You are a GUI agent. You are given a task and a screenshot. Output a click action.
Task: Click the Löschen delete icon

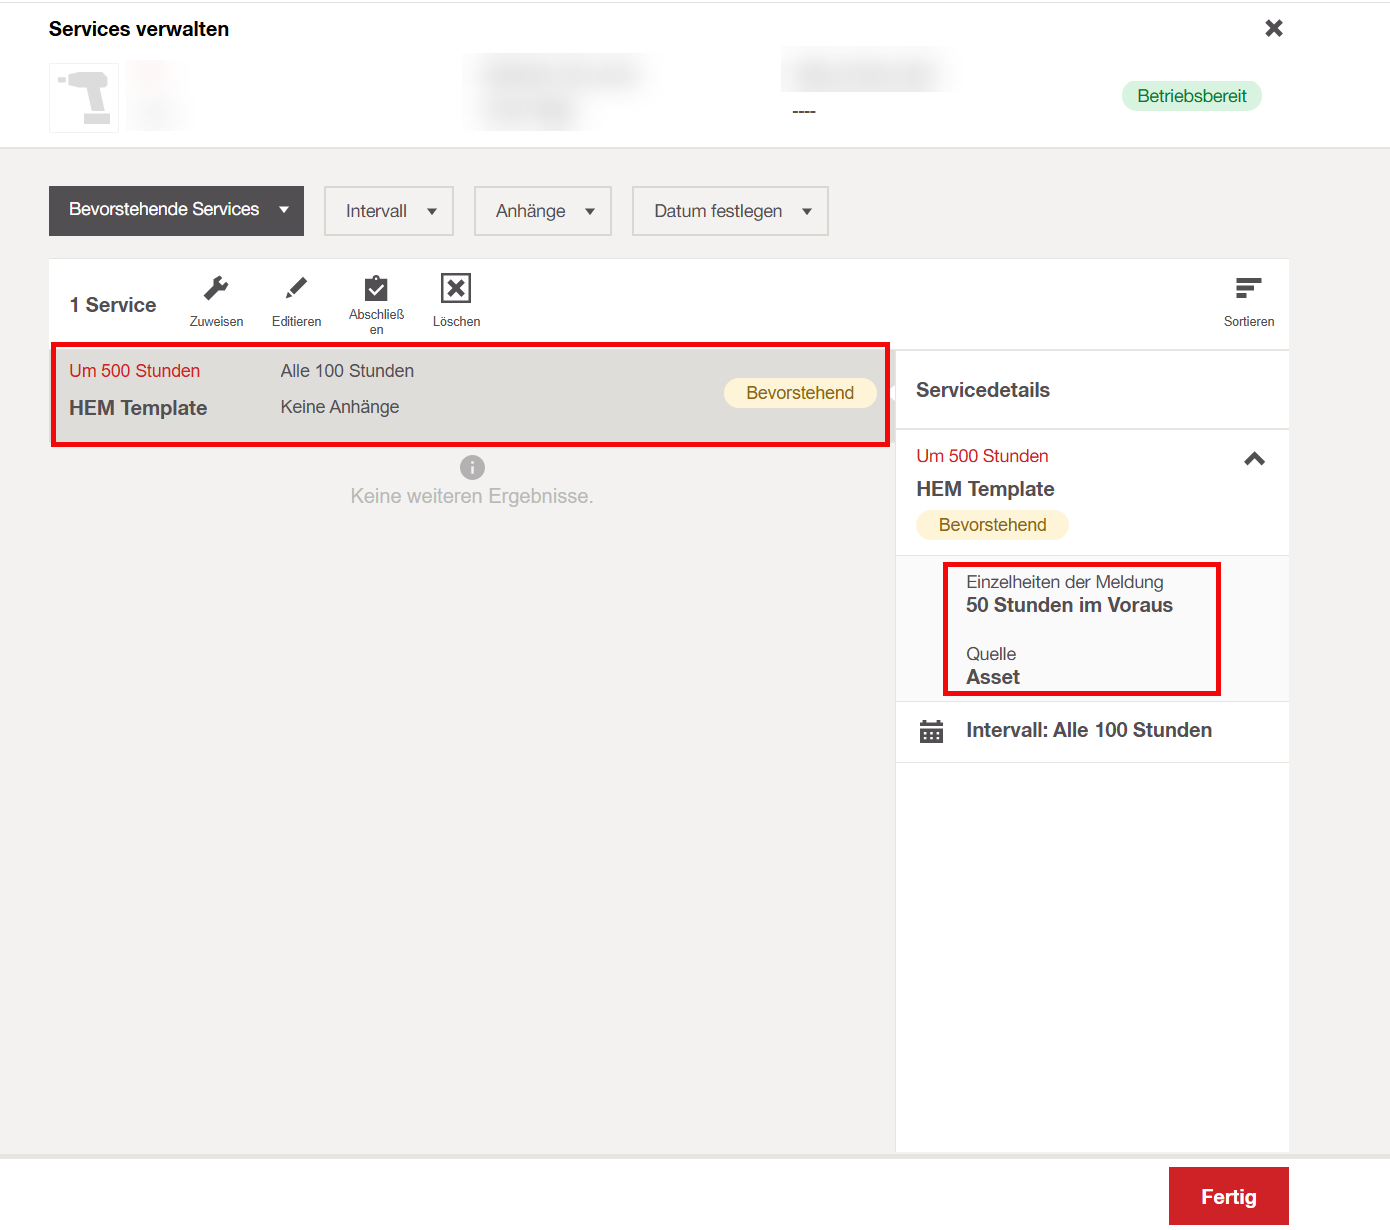[x=456, y=290]
